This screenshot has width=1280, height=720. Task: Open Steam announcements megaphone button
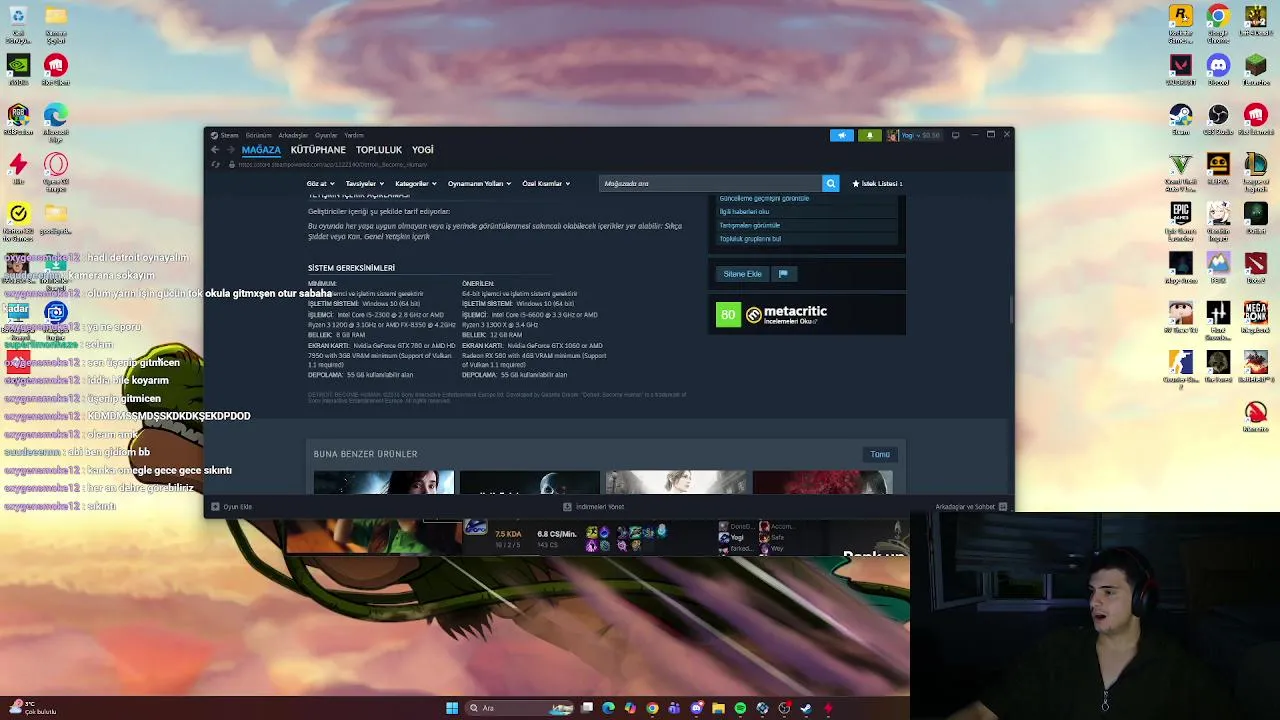842,135
